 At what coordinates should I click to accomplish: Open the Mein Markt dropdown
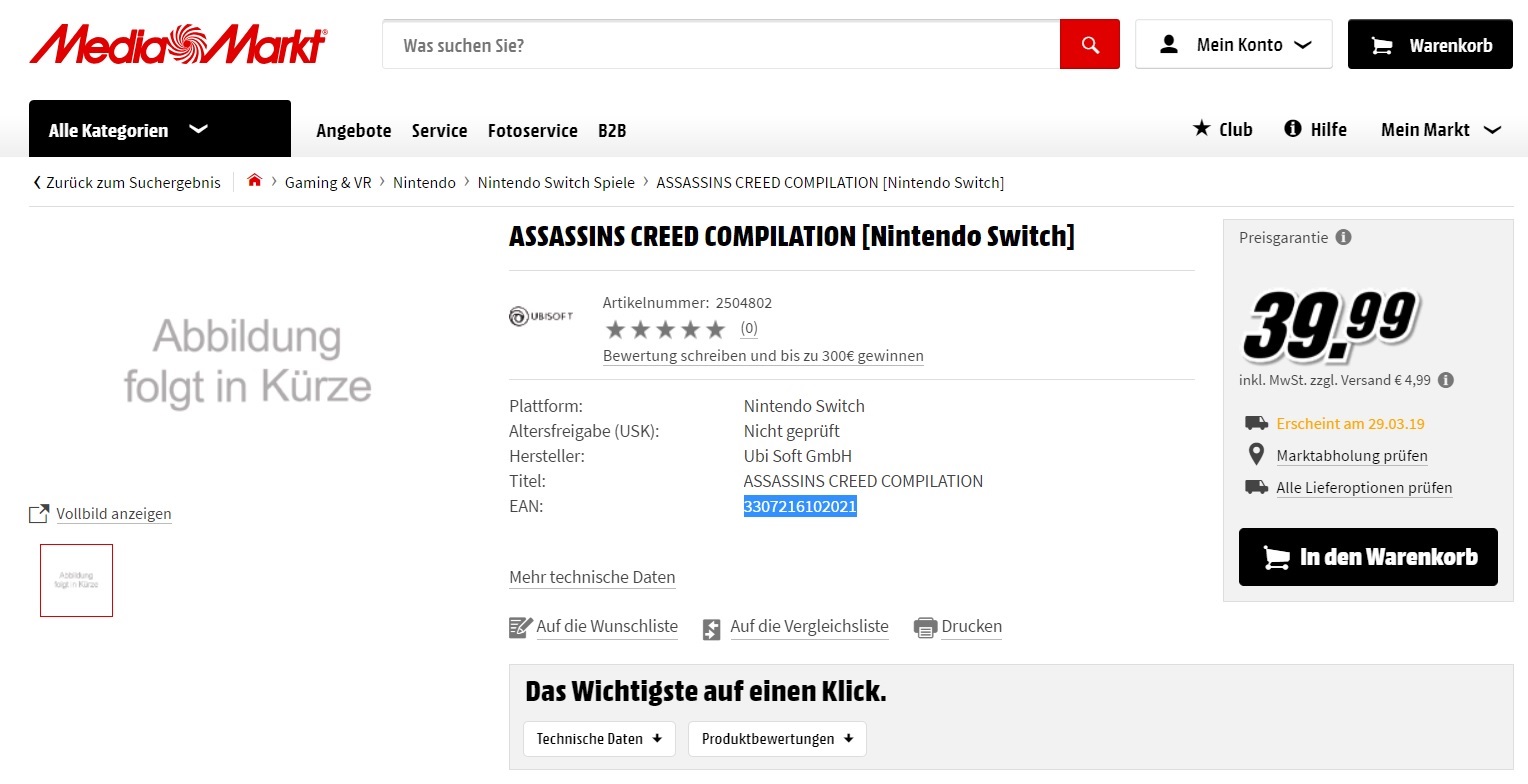1440,129
